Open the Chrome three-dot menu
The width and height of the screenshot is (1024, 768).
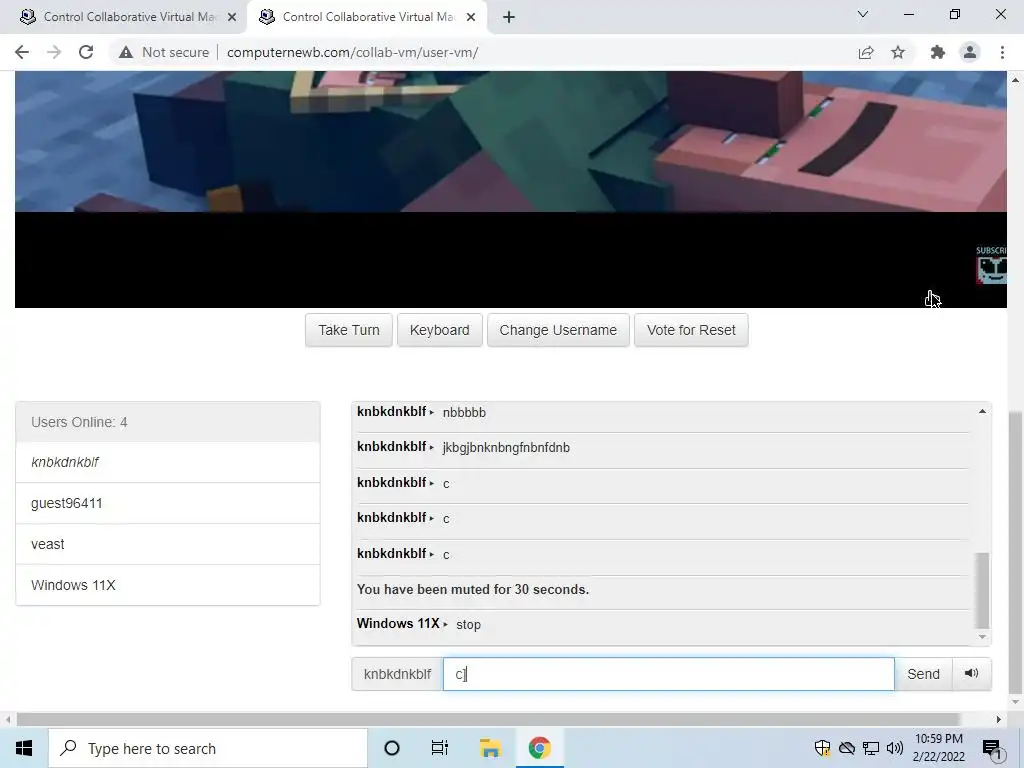coord(1002,52)
